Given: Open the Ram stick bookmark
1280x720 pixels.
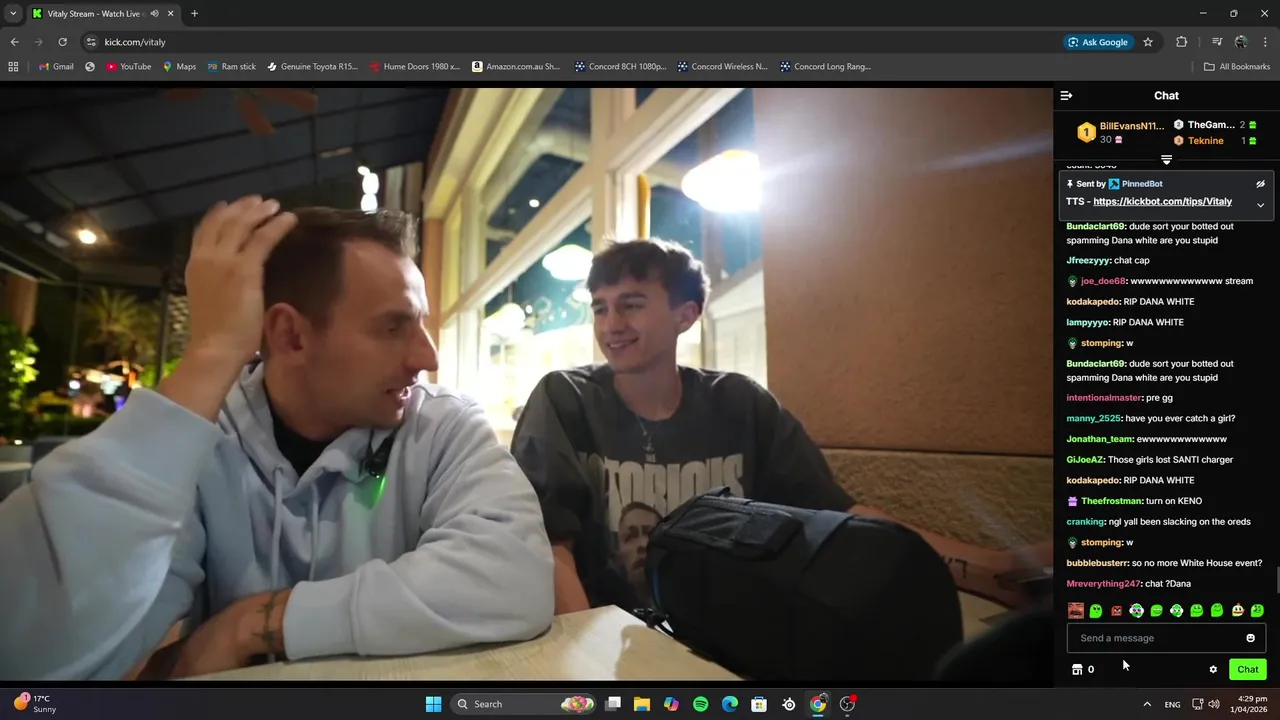Looking at the screenshot, I should [232, 67].
